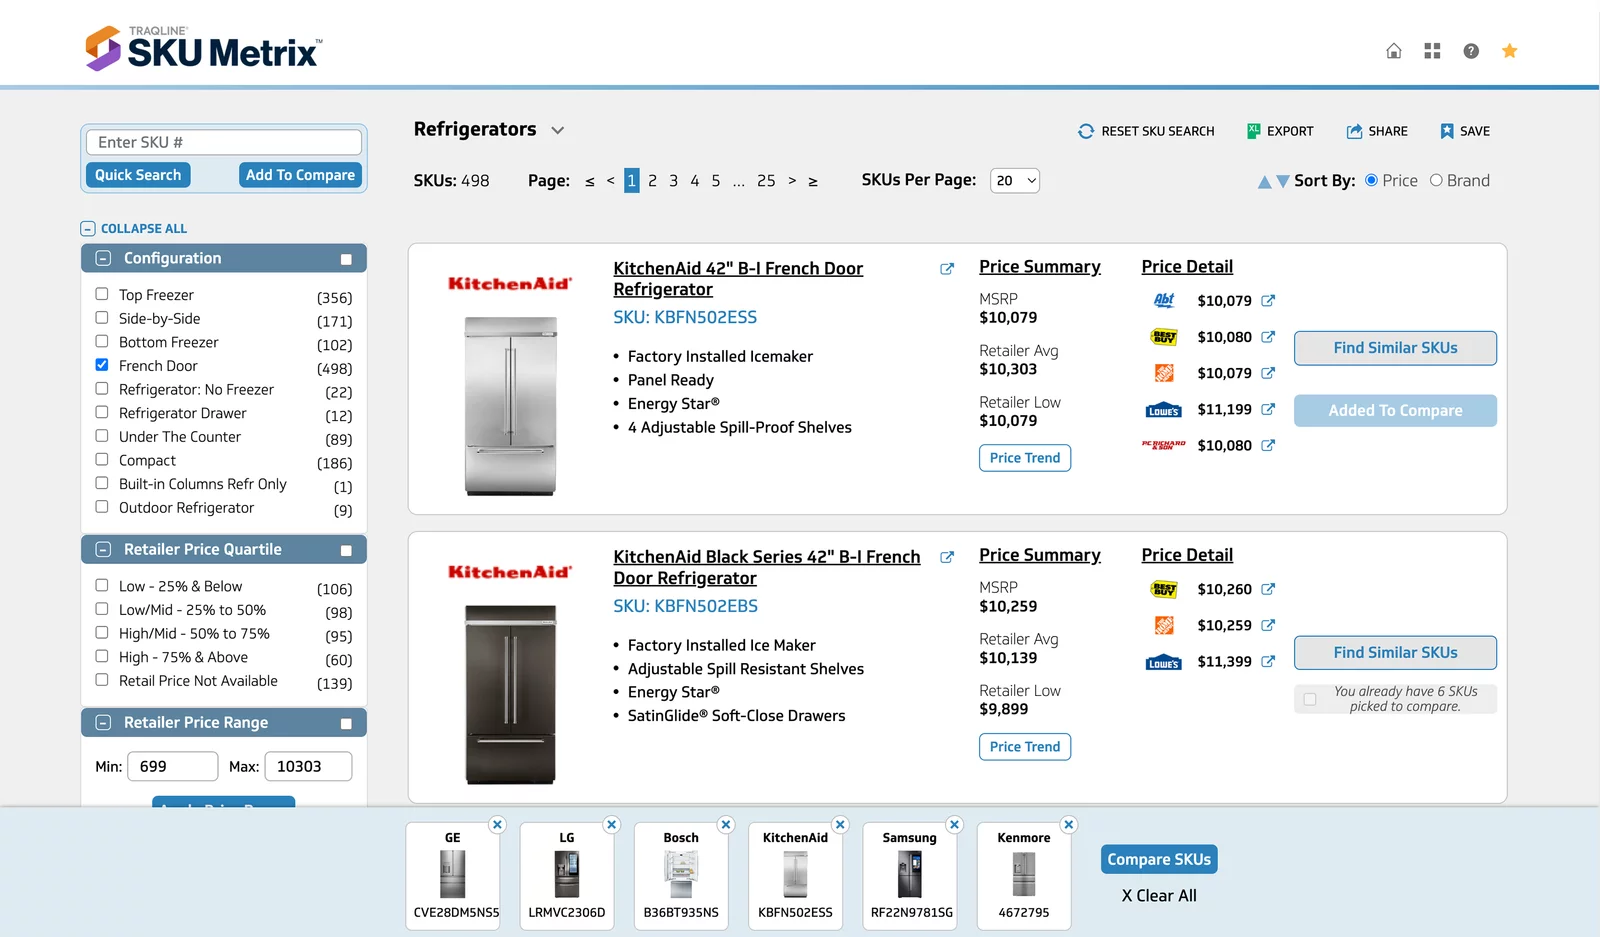This screenshot has height=937, width=1600.
Task: Open Lowe's $11,199 external link icon
Action: [1268, 409]
